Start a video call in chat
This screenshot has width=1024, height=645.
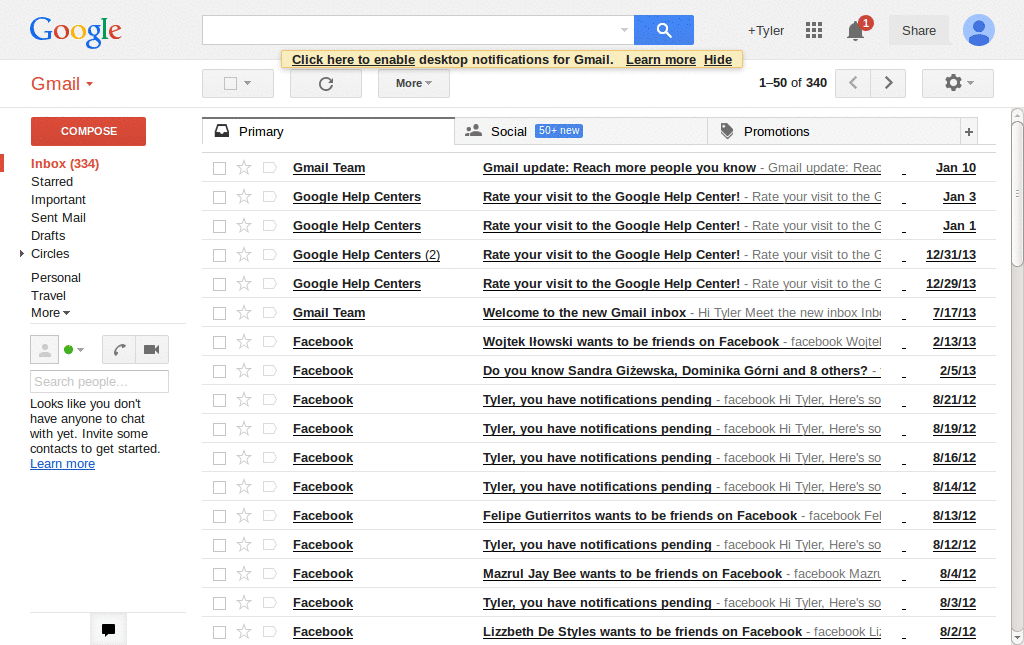tap(152, 349)
